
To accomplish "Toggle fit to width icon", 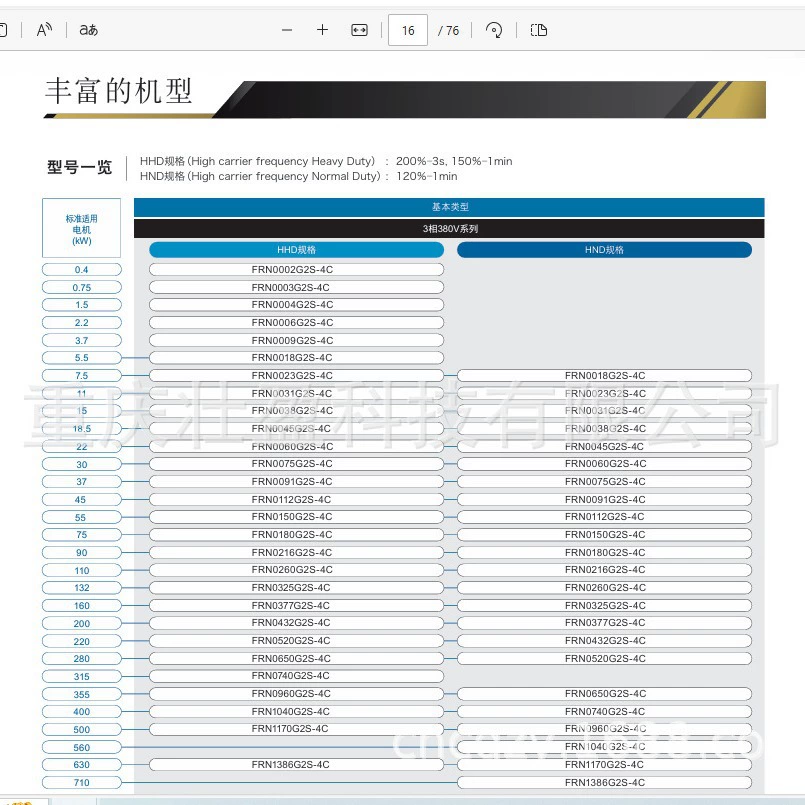I will tap(359, 30).
